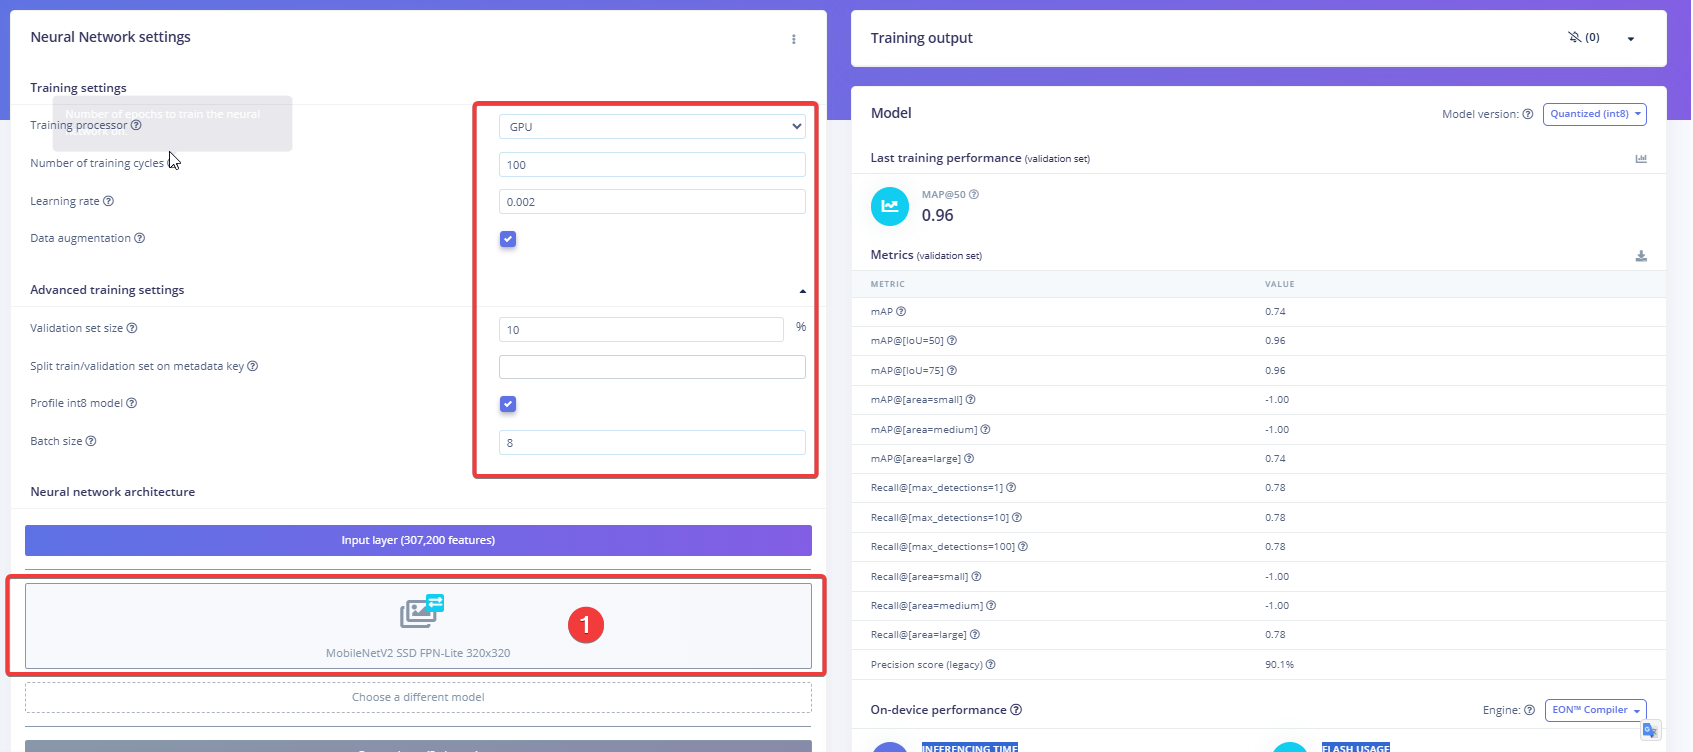1693x752 pixels.
Task: Click help icon beside mAP@[area=small]
Action: tap(970, 400)
